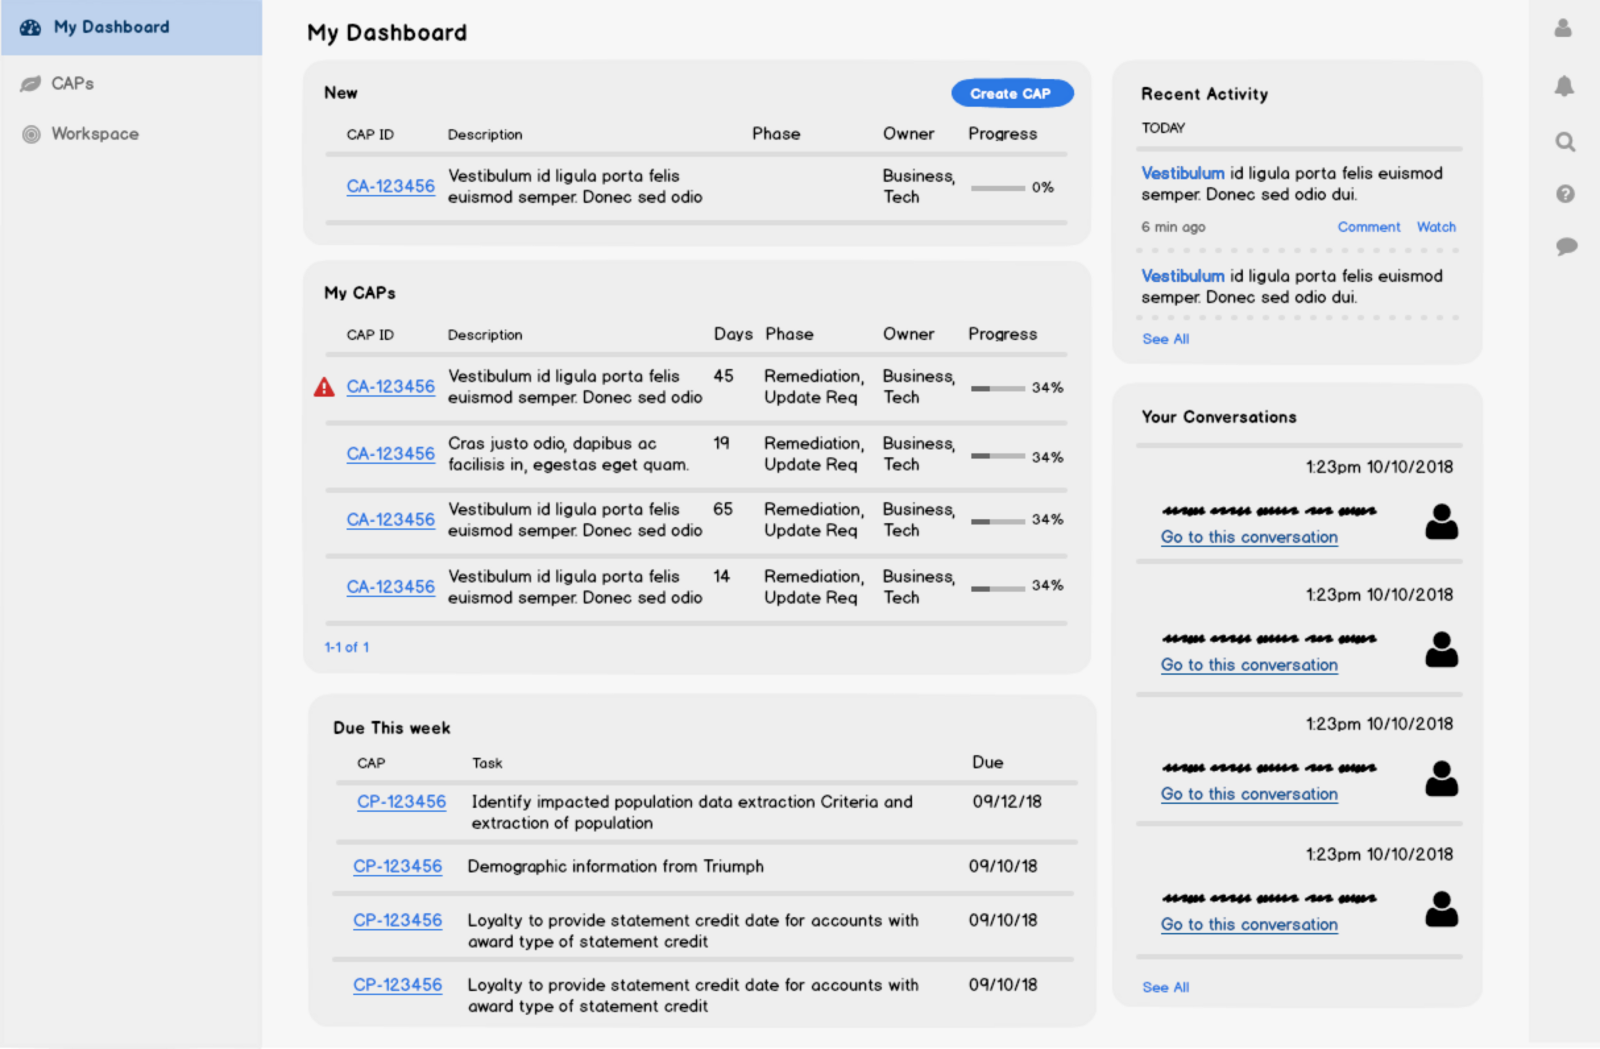Go to the My Dashboard menu item
Viewport: 1600px width, 1049px height.
click(x=131, y=28)
